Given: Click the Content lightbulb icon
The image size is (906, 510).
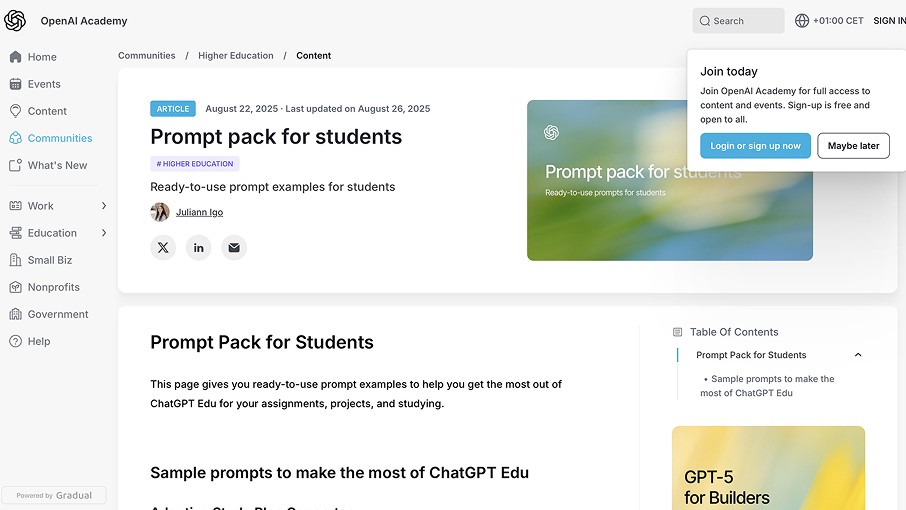Looking at the screenshot, I should 16,111.
